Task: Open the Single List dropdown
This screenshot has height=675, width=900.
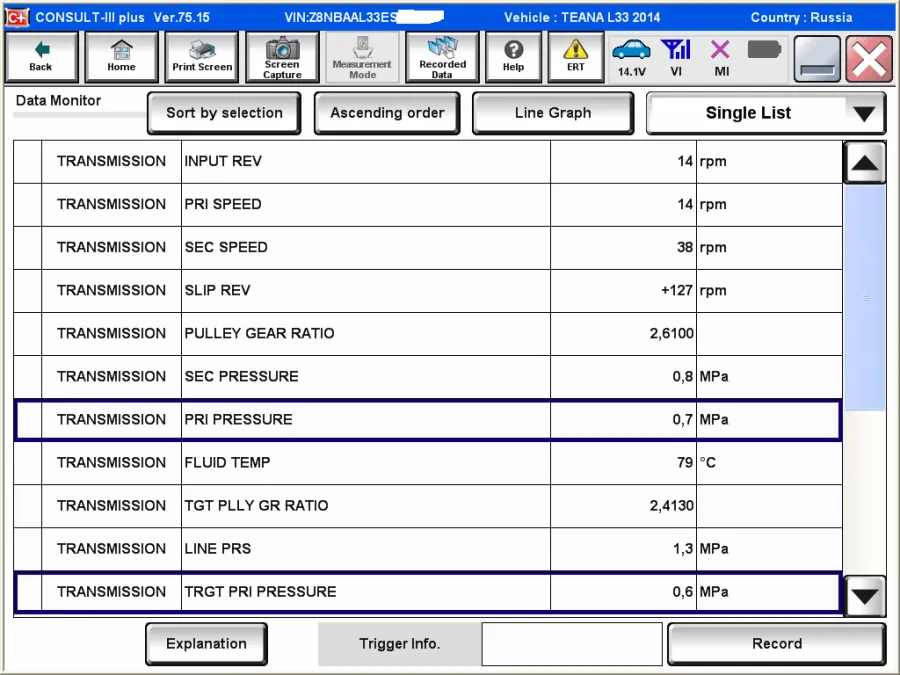Action: coord(766,113)
